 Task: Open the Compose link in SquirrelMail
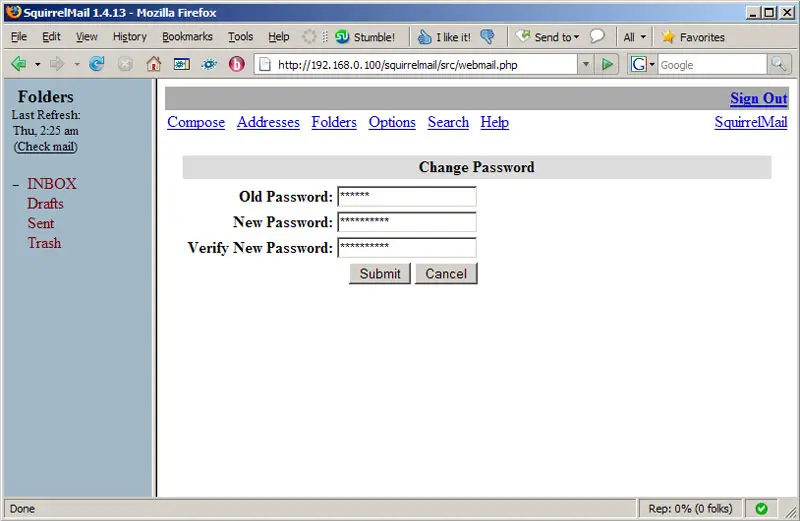point(196,122)
